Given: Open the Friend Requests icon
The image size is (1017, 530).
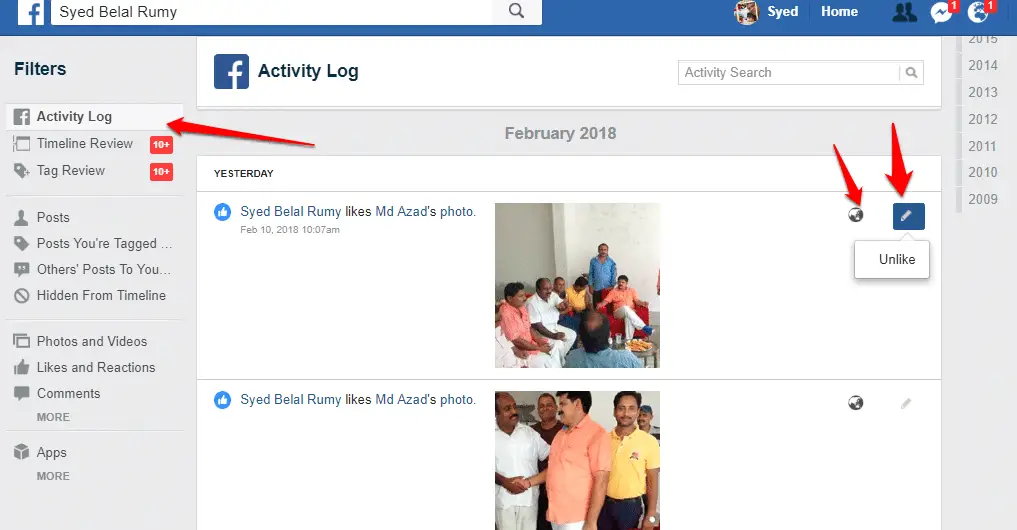Looking at the screenshot, I should click(x=905, y=12).
